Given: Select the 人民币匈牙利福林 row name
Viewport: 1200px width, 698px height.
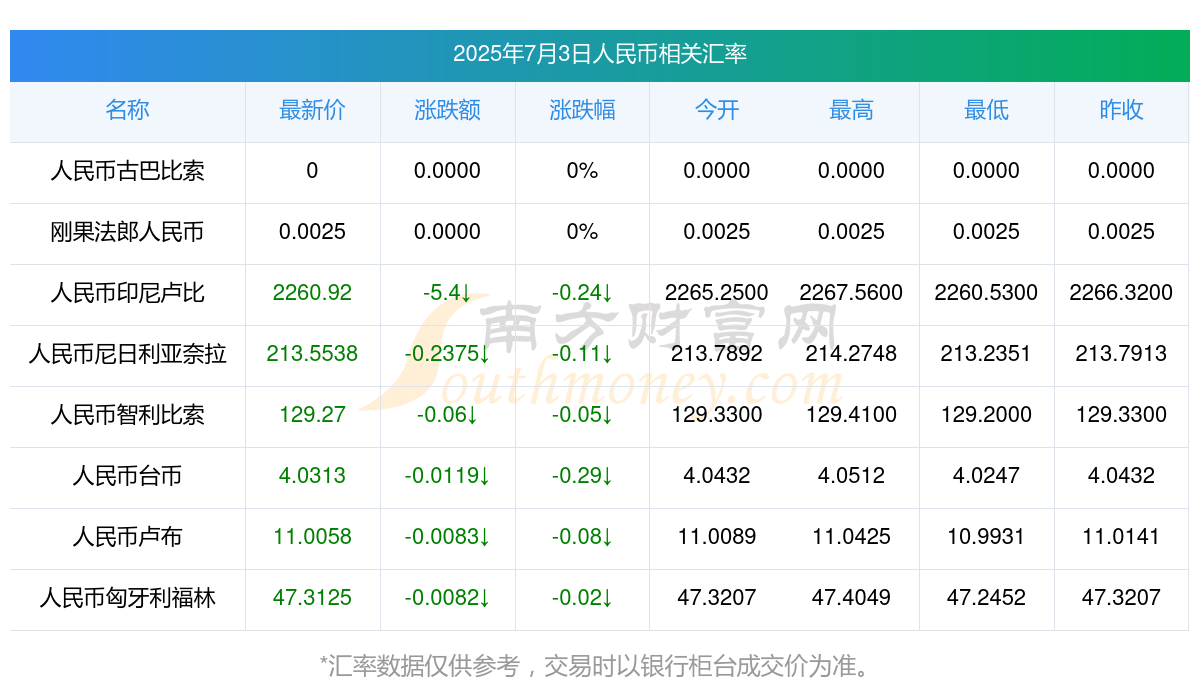Looking at the screenshot, I should (x=127, y=598).
